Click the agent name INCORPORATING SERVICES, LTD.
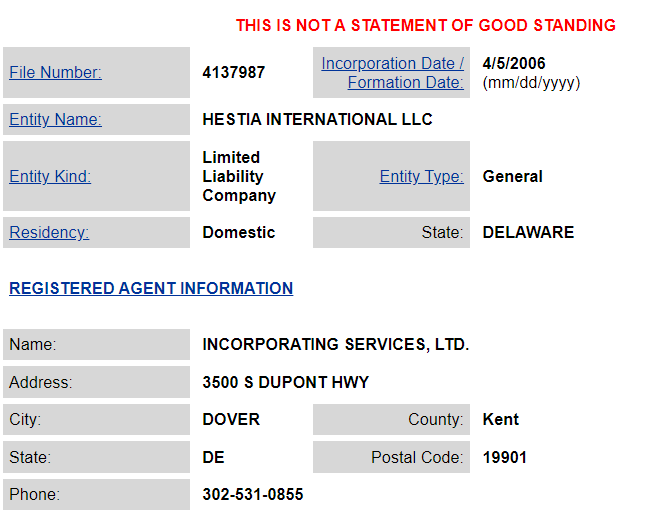Viewport: 659px width, 525px height. (x=335, y=345)
